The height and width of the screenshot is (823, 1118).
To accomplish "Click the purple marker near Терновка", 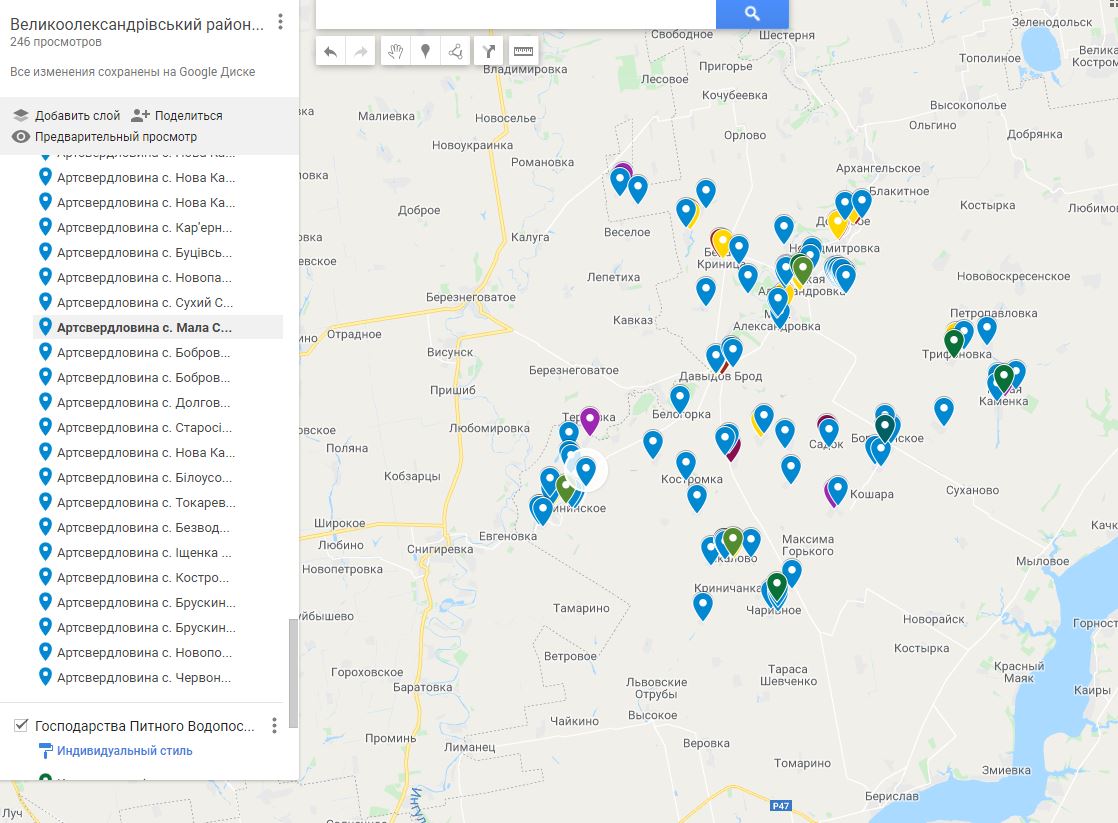I will click(x=590, y=419).
